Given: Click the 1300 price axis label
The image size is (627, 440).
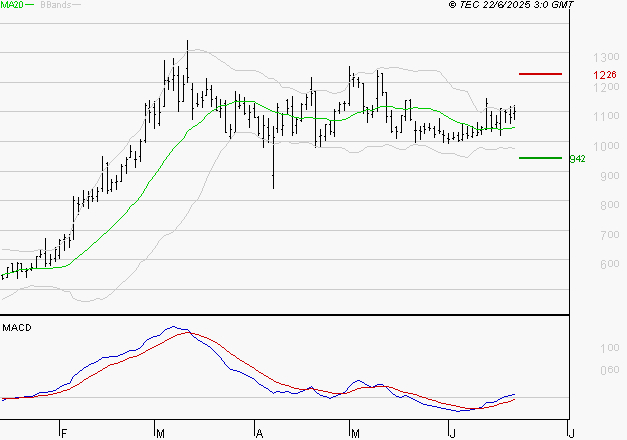Looking at the screenshot, I should pos(606,57).
